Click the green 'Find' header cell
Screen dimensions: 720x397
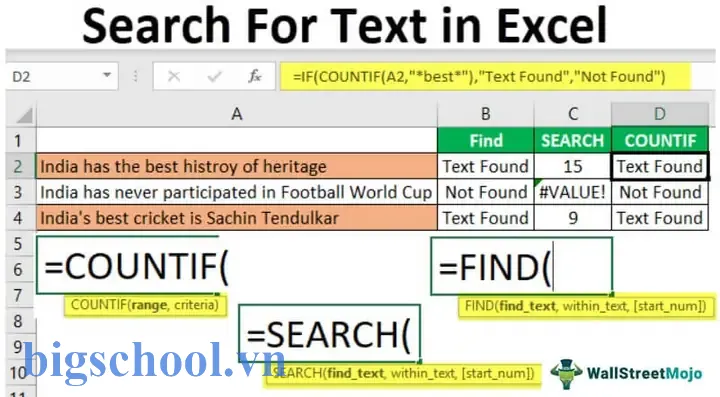tap(486, 140)
